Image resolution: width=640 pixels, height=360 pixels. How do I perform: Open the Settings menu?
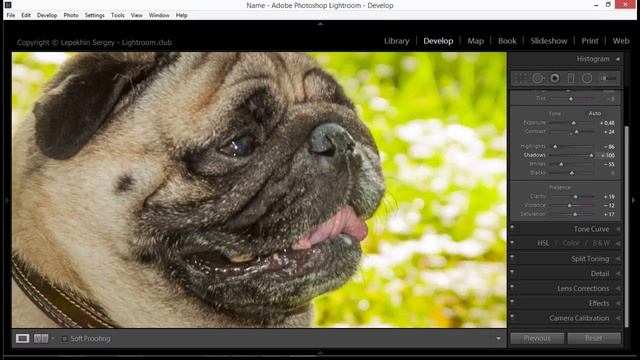(95, 15)
